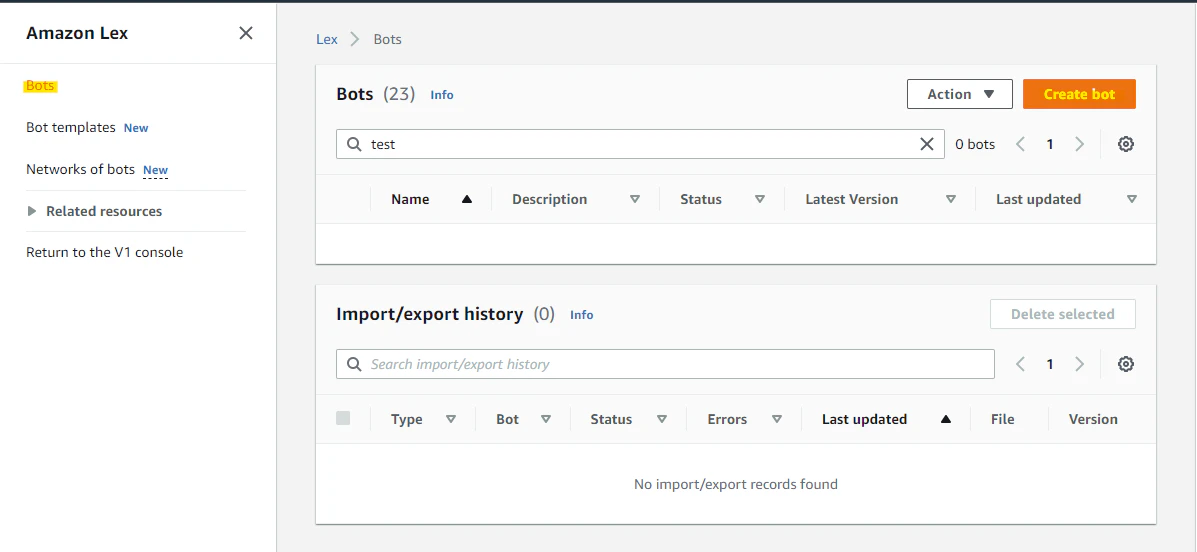This screenshot has width=1197, height=552.
Task: Click the Amazon Lex sidebar title
Action: click(x=77, y=33)
